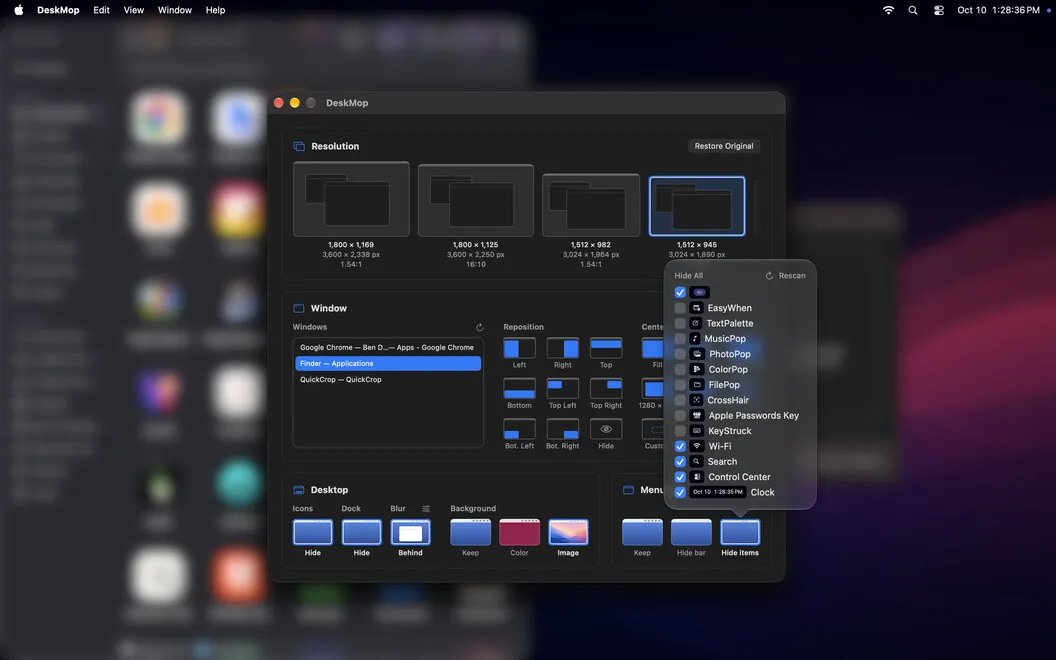Select Hide items menu option

pos(740,532)
